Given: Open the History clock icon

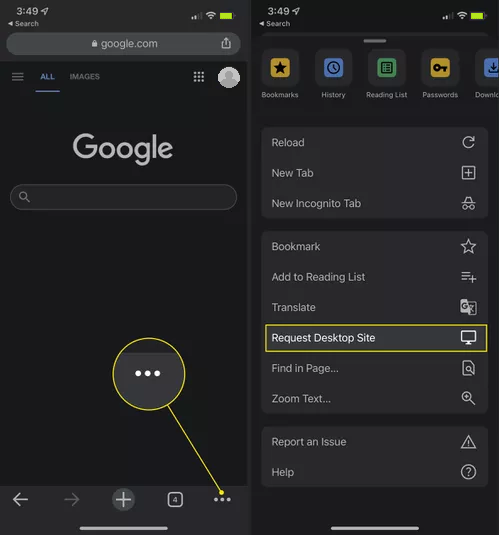Looking at the screenshot, I should tap(333, 68).
